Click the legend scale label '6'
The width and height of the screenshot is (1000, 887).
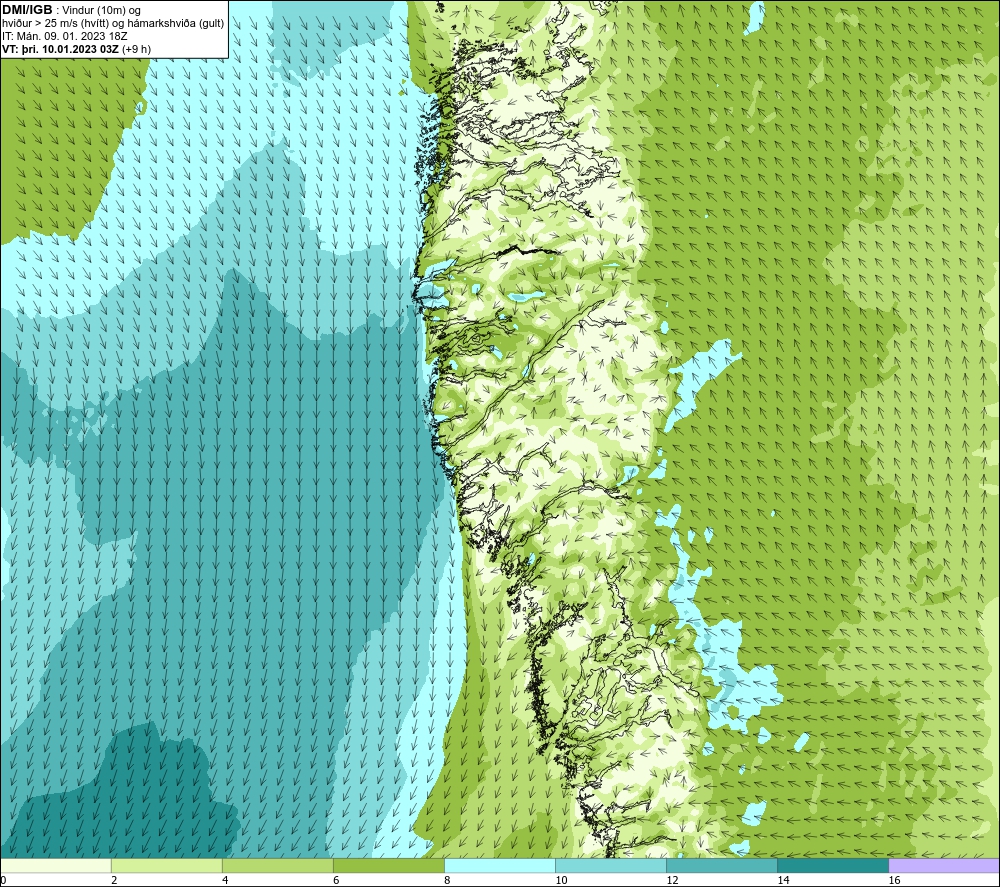(336, 880)
